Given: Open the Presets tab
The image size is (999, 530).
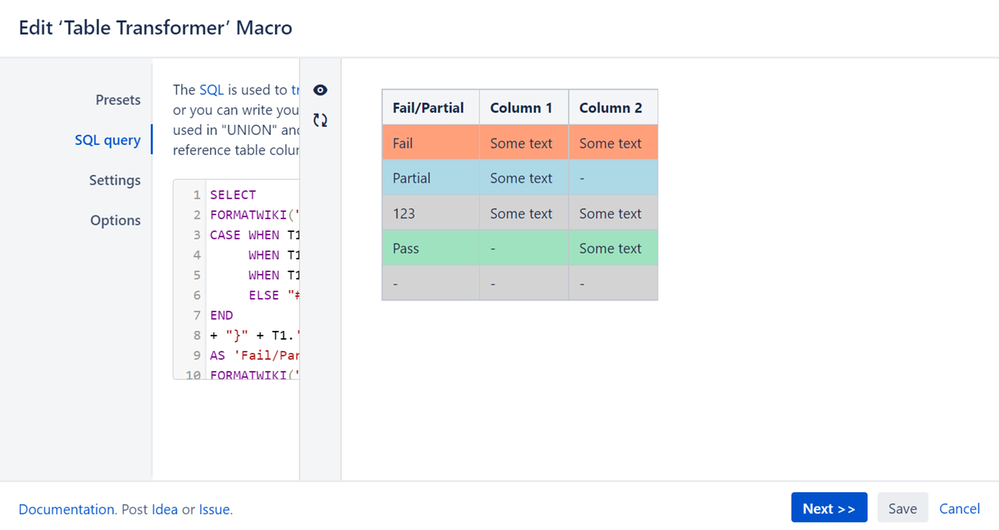Looking at the screenshot, I should coord(118,100).
